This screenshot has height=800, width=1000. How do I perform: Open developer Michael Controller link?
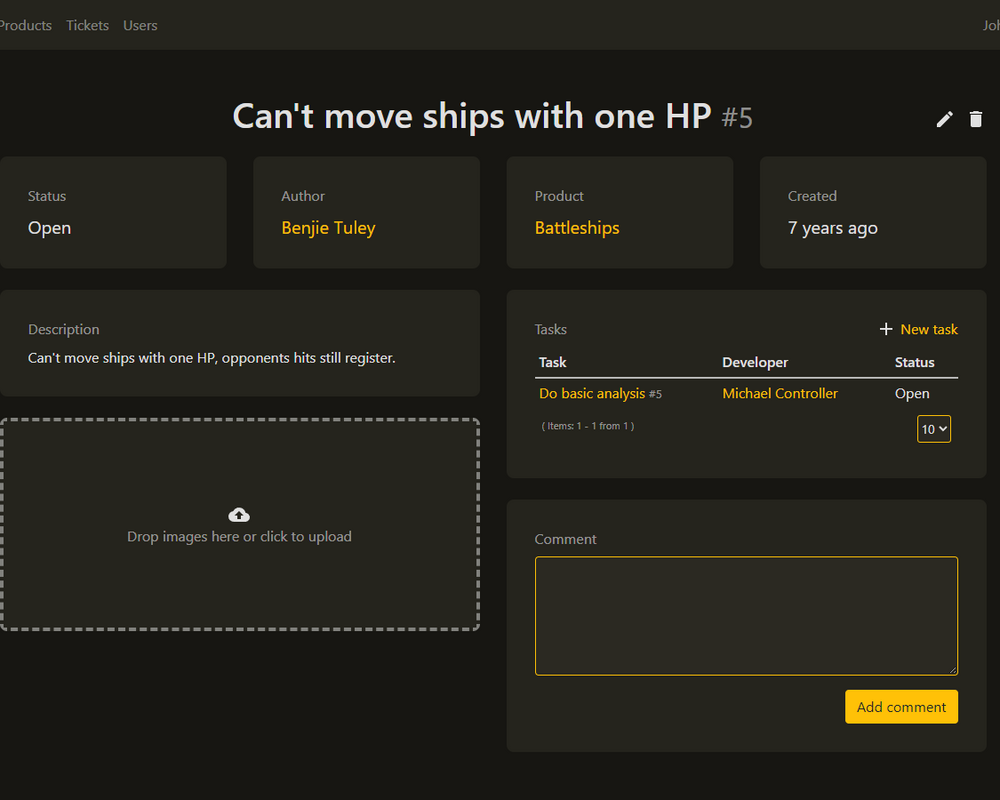point(780,394)
